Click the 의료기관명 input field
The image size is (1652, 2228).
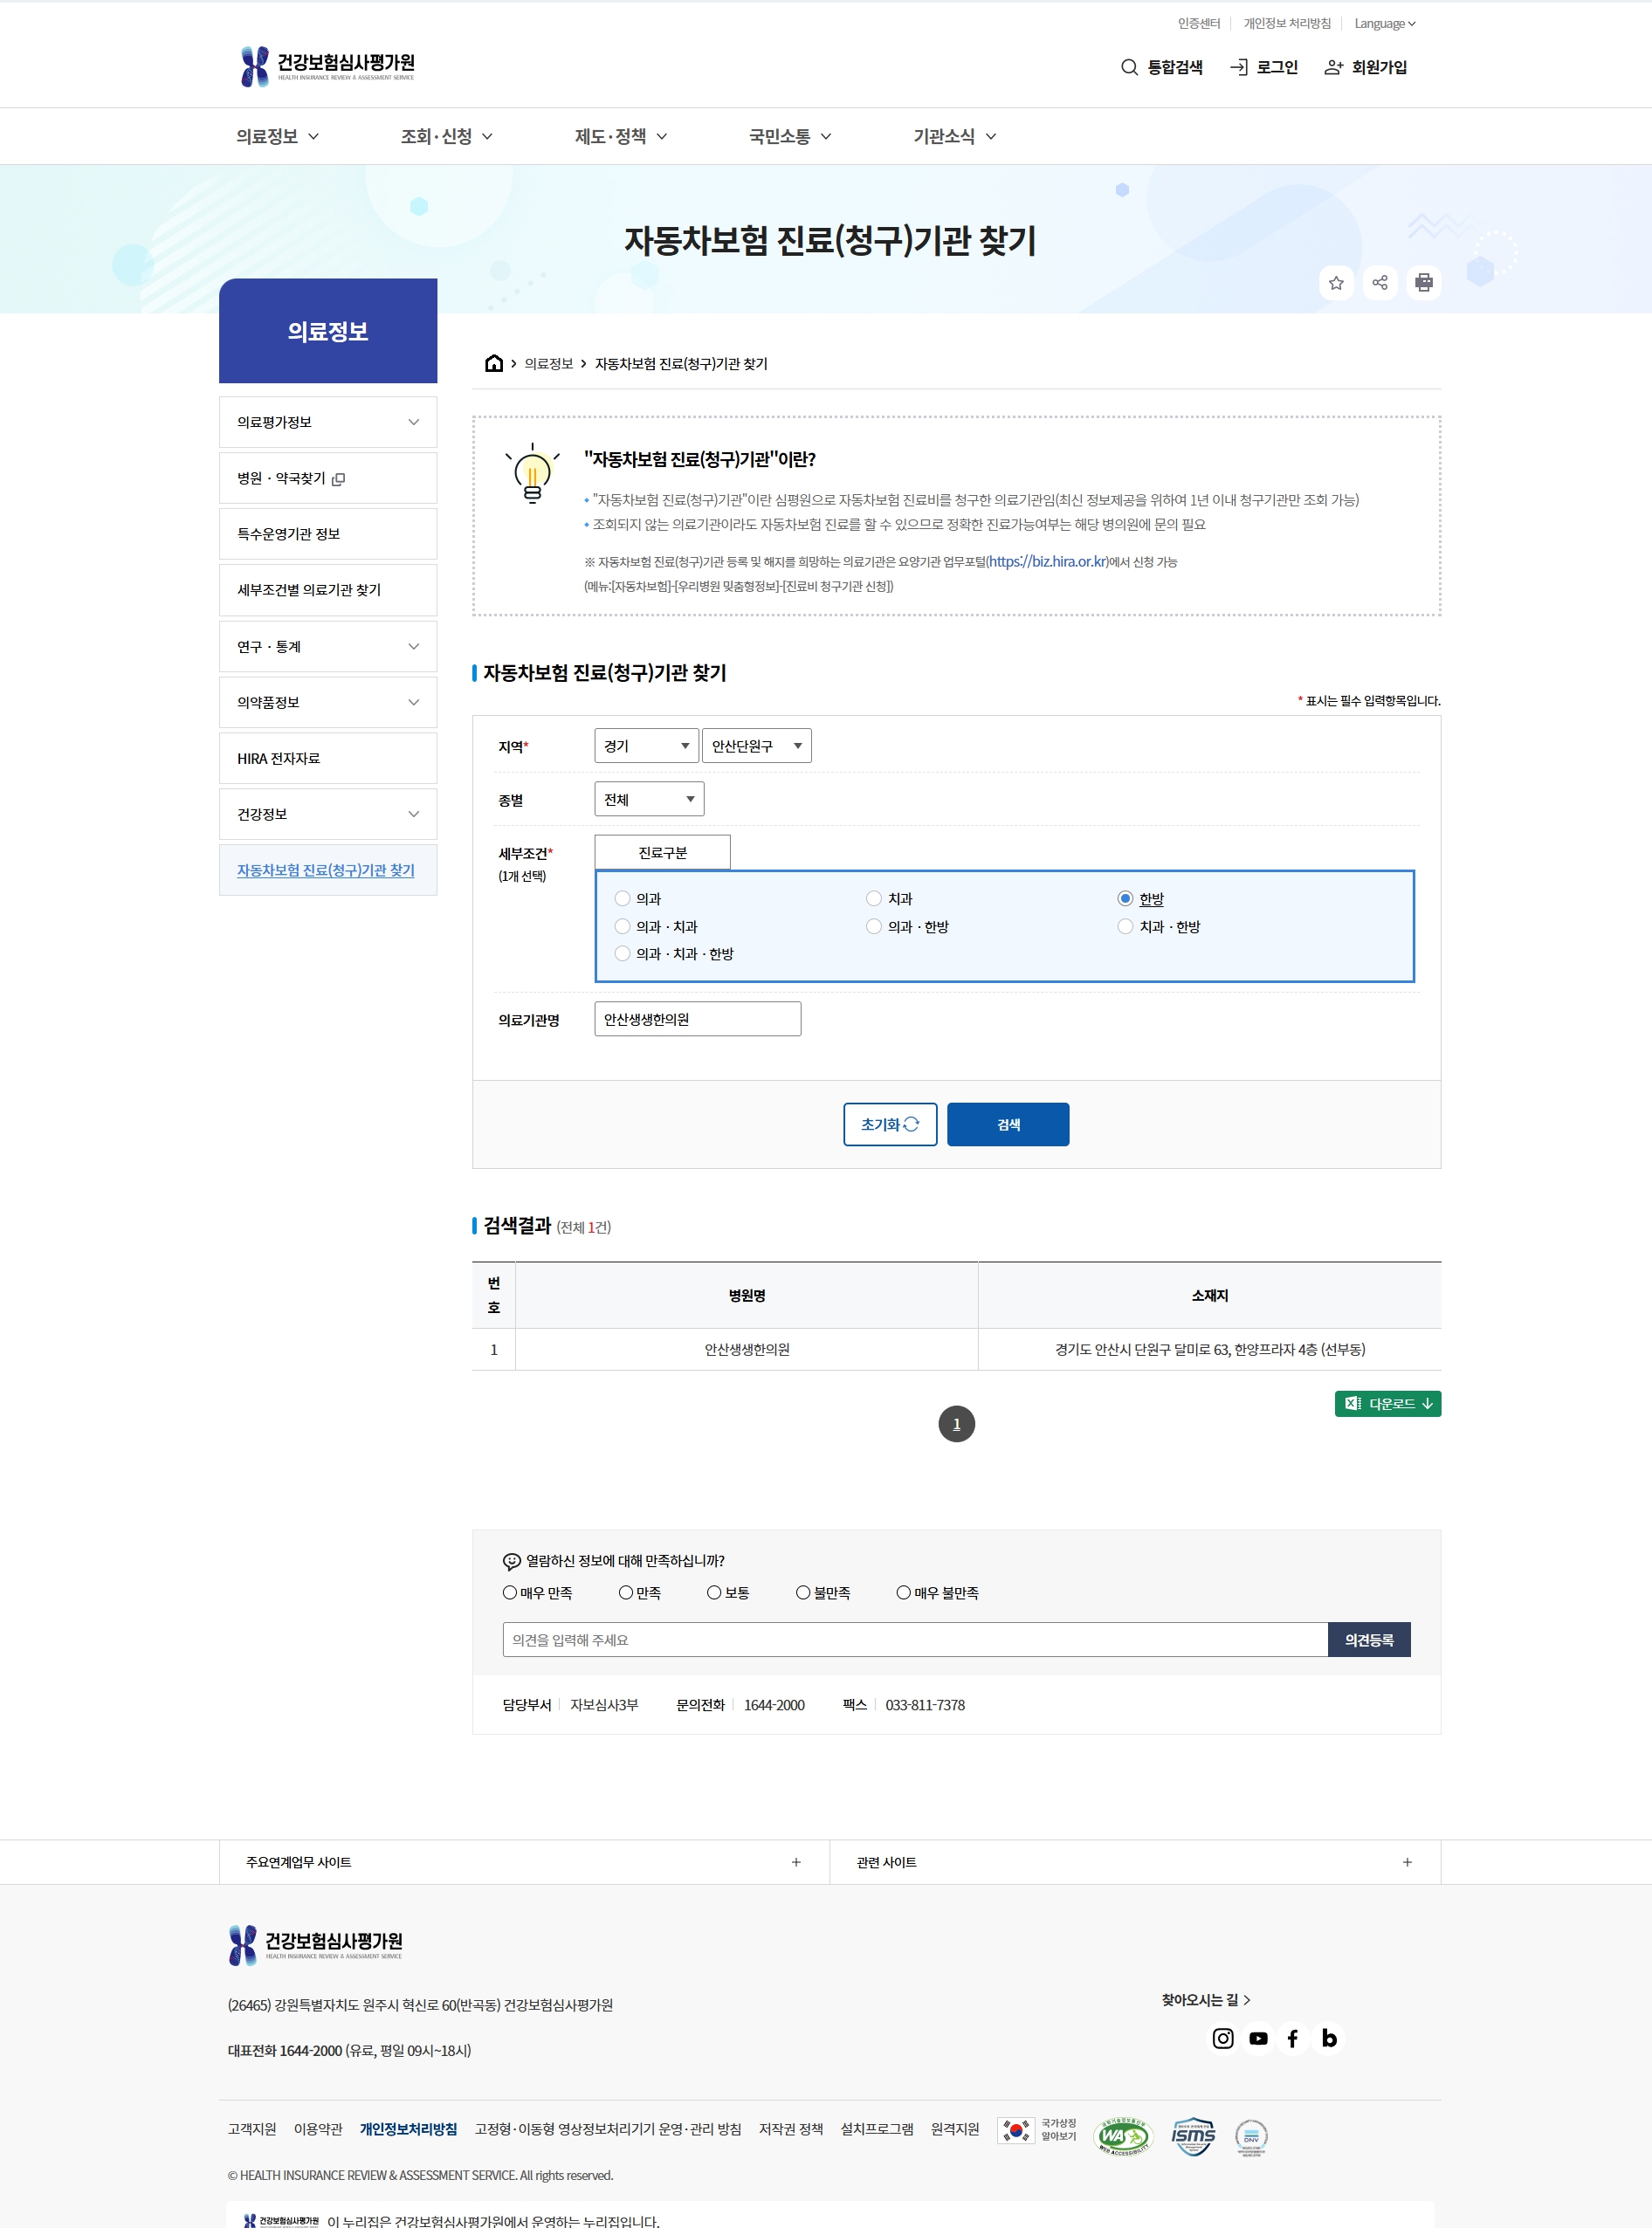(697, 1018)
